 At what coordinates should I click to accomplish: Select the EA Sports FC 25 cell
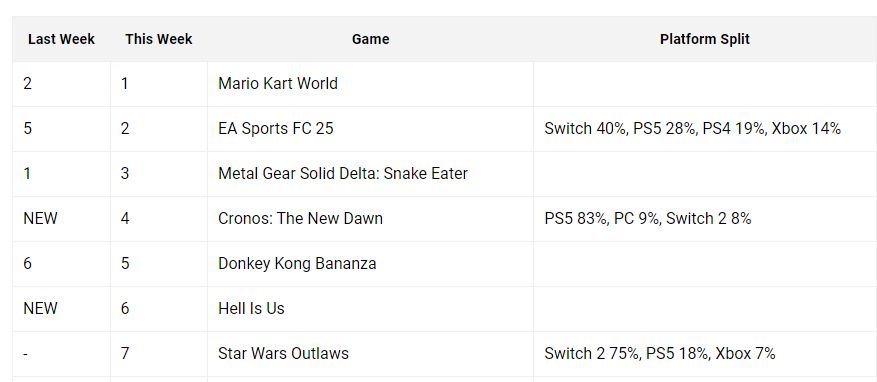[x=370, y=129]
